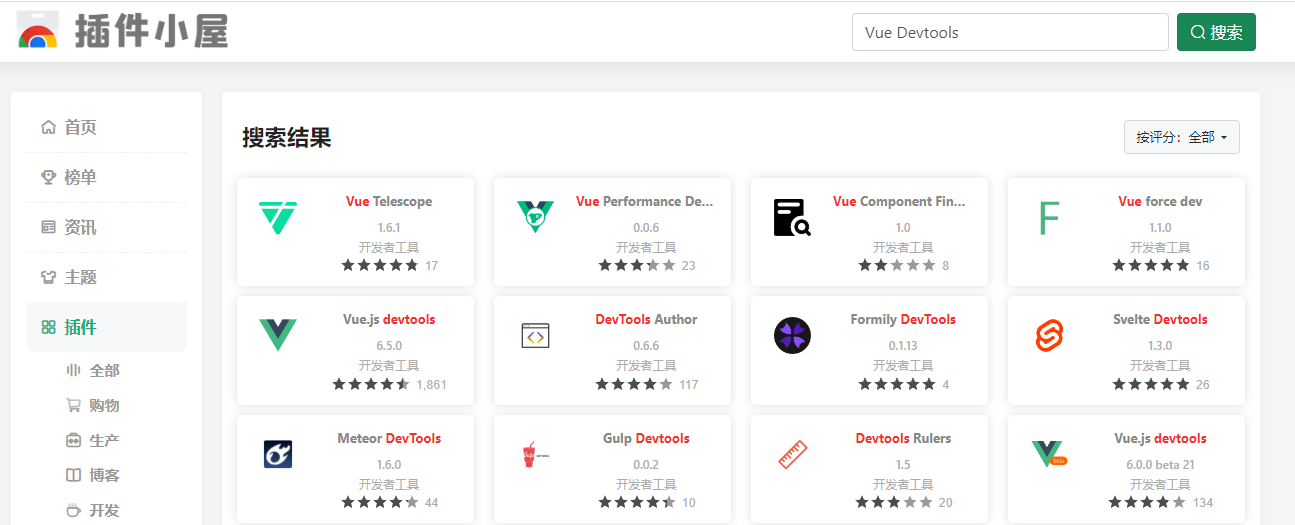This screenshot has width=1295, height=525.
Task: Go to 首页 in the sidebar
Action: 106,127
